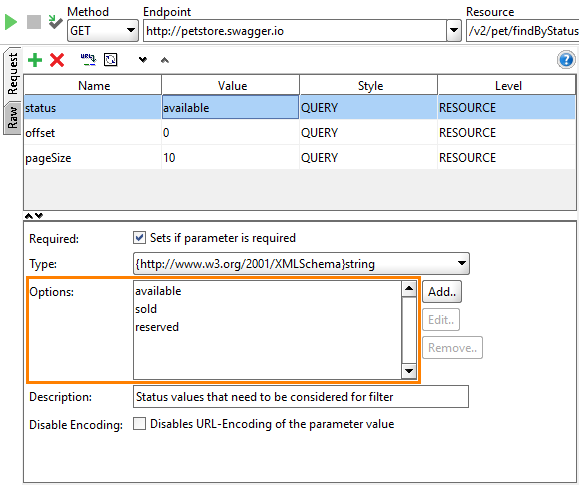Image resolution: width=579 pixels, height=485 pixels.
Task: Click the Add.. options button
Action: point(442,292)
